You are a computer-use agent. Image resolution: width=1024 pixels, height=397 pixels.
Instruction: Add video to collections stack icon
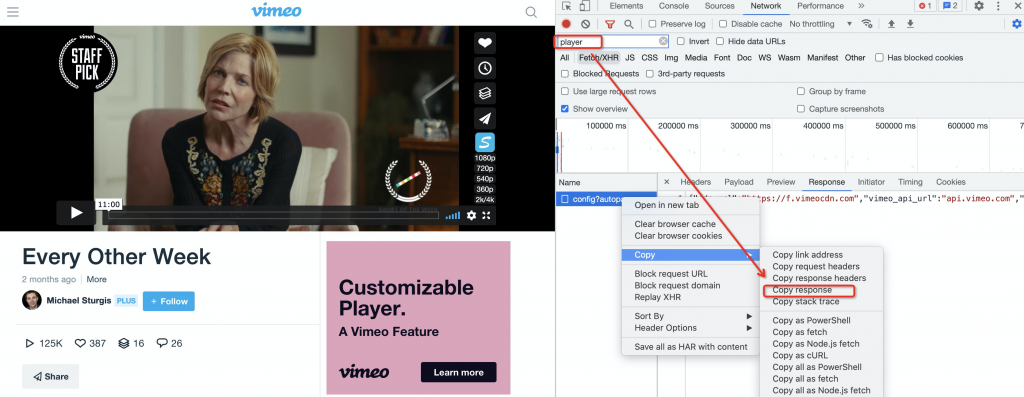(485, 93)
